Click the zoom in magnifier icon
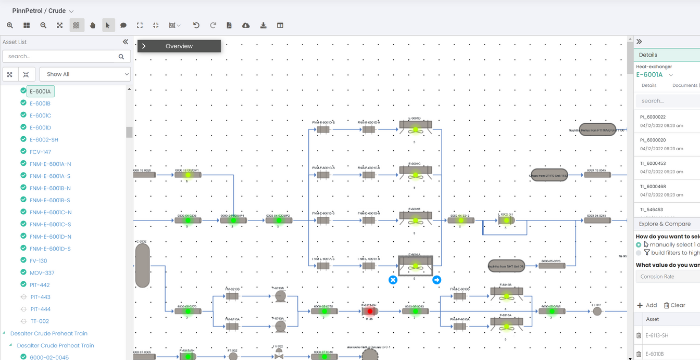The image size is (700, 360). pos(10,25)
